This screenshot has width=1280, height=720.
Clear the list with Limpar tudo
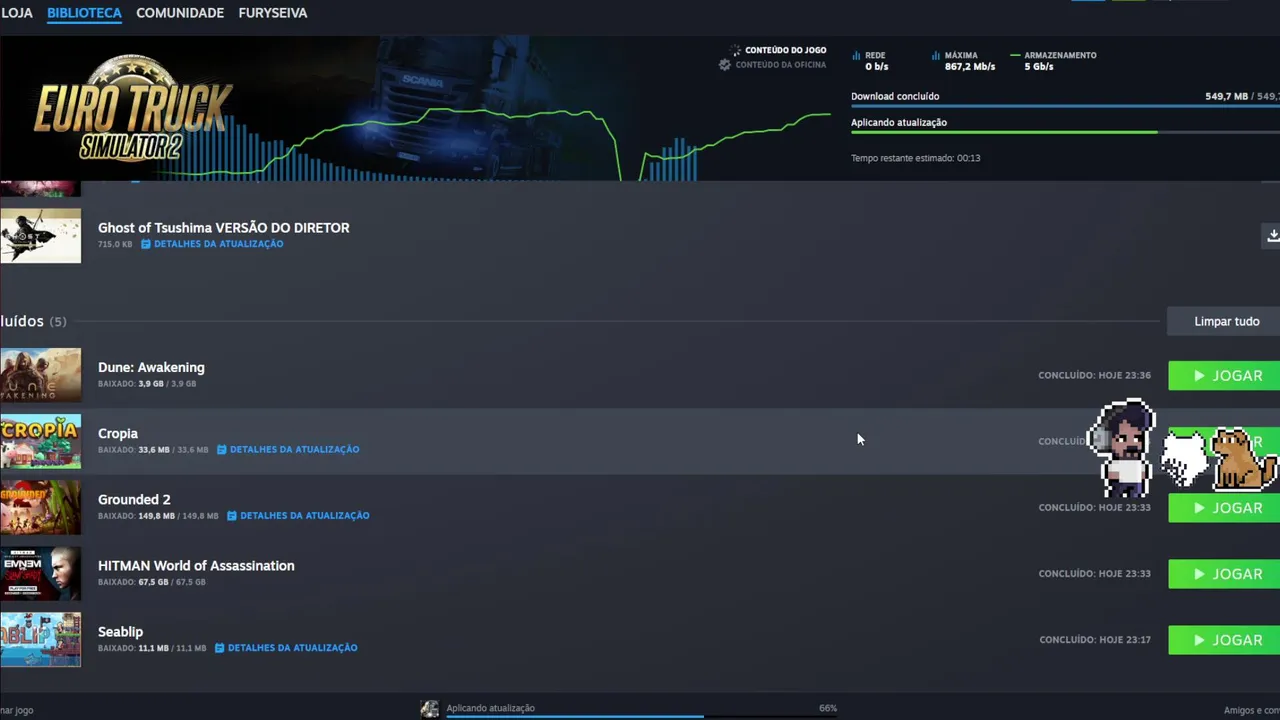pyautogui.click(x=1226, y=321)
